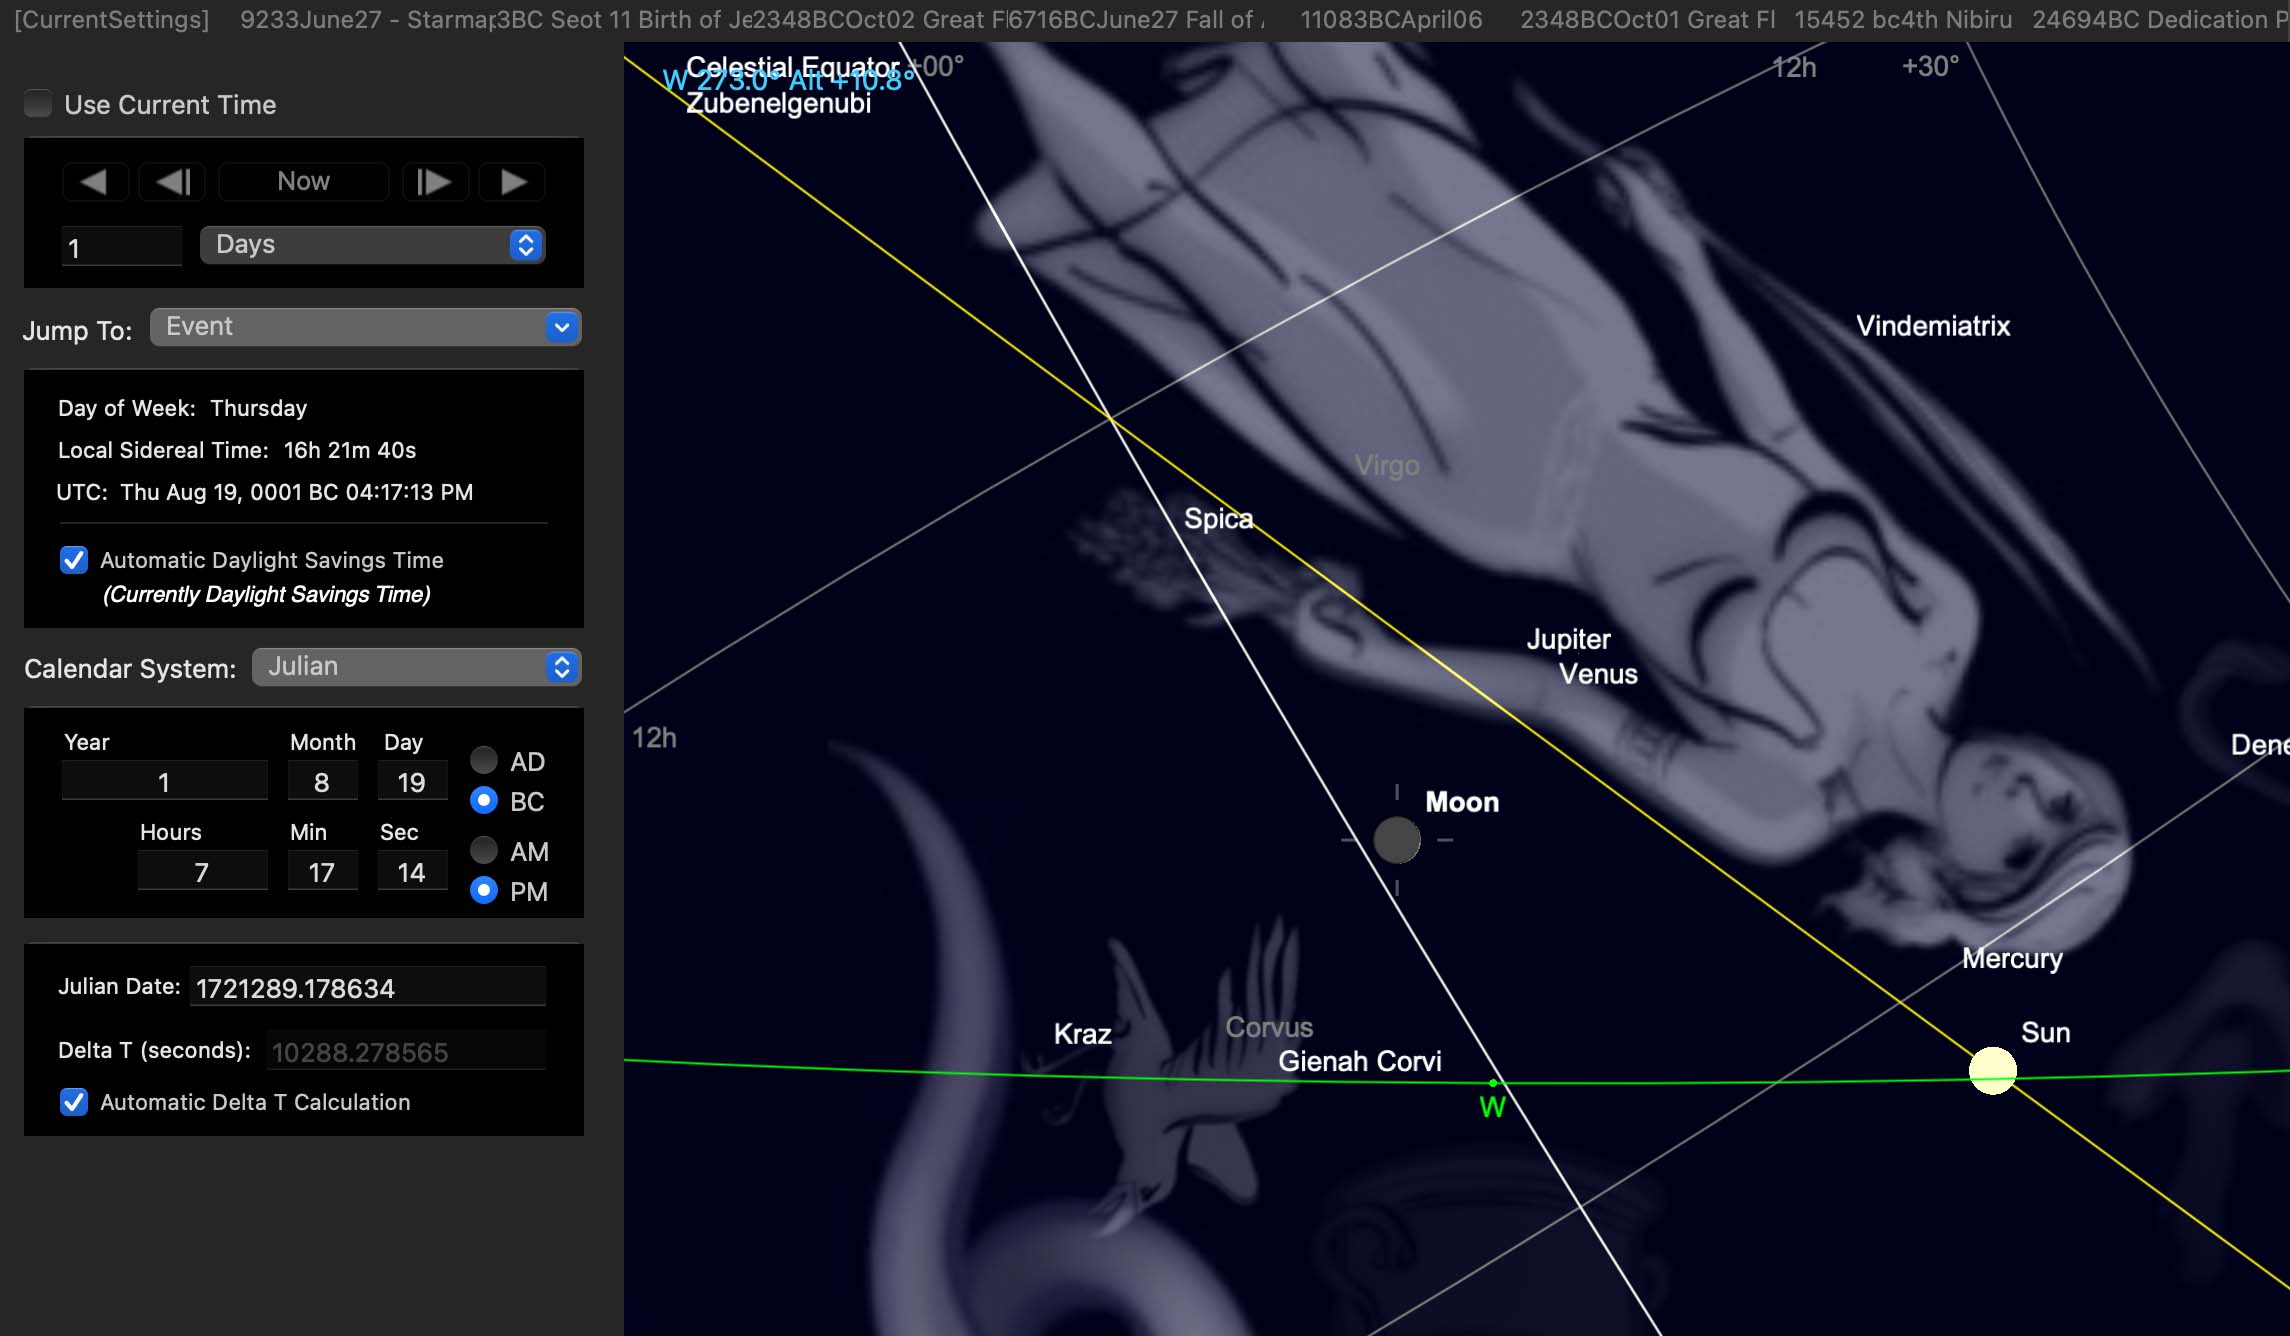
Task: Click the Day input field
Action: click(412, 781)
